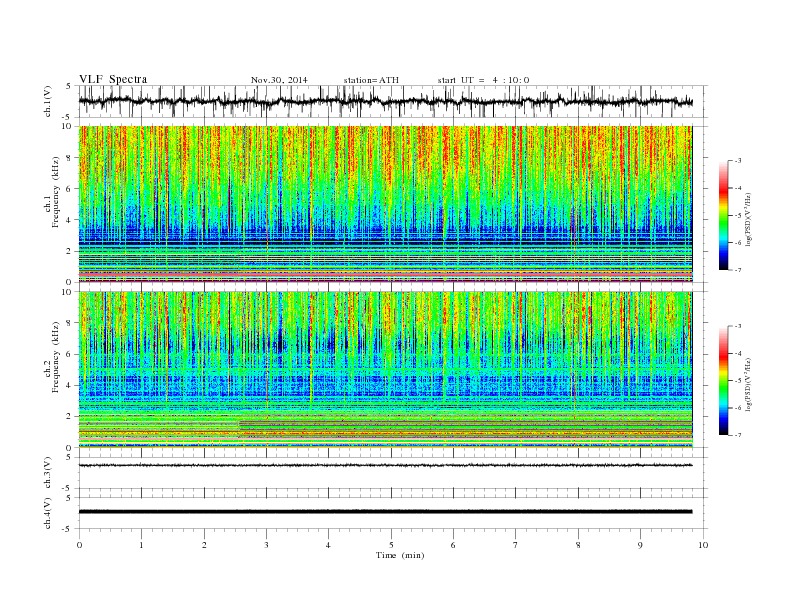Click the time axis tick label "5"
This screenshot has height=612, width=792.
point(391,545)
